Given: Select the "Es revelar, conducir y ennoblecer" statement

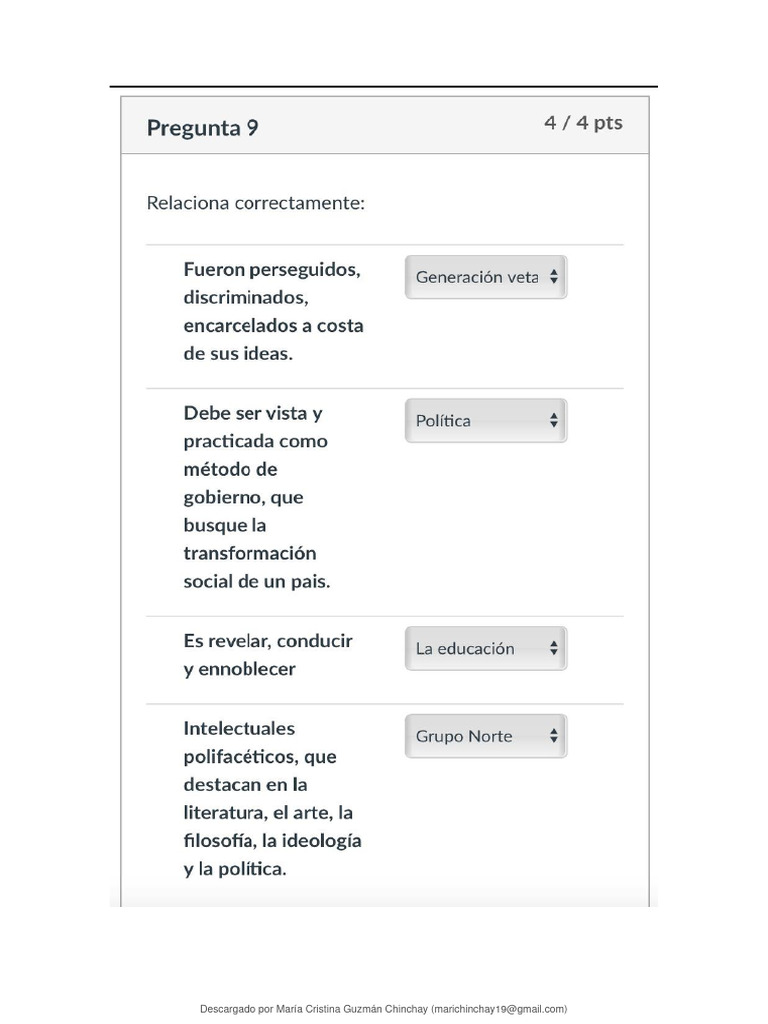Looking at the screenshot, I should tap(268, 654).
